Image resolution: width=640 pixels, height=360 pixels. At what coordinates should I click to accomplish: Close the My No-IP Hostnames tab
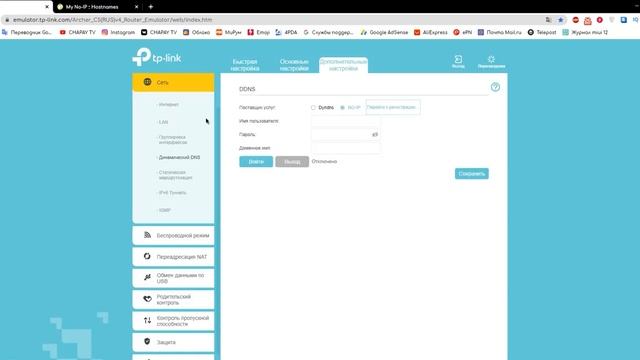click(x=136, y=7)
